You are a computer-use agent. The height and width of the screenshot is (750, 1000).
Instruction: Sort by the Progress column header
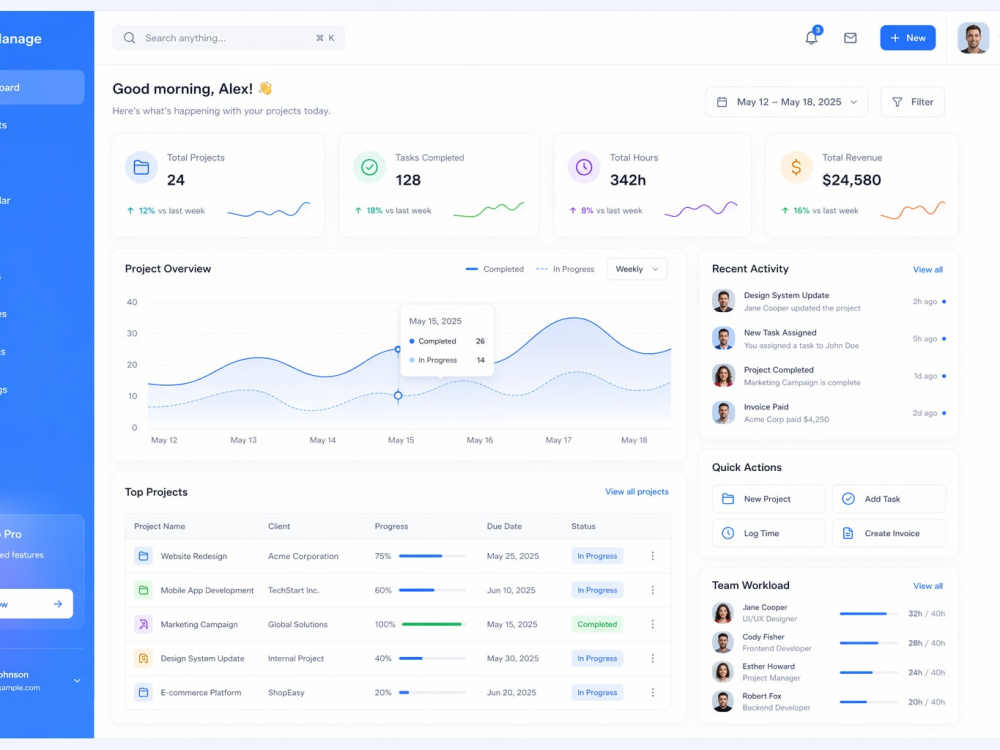pyautogui.click(x=391, y=526)
